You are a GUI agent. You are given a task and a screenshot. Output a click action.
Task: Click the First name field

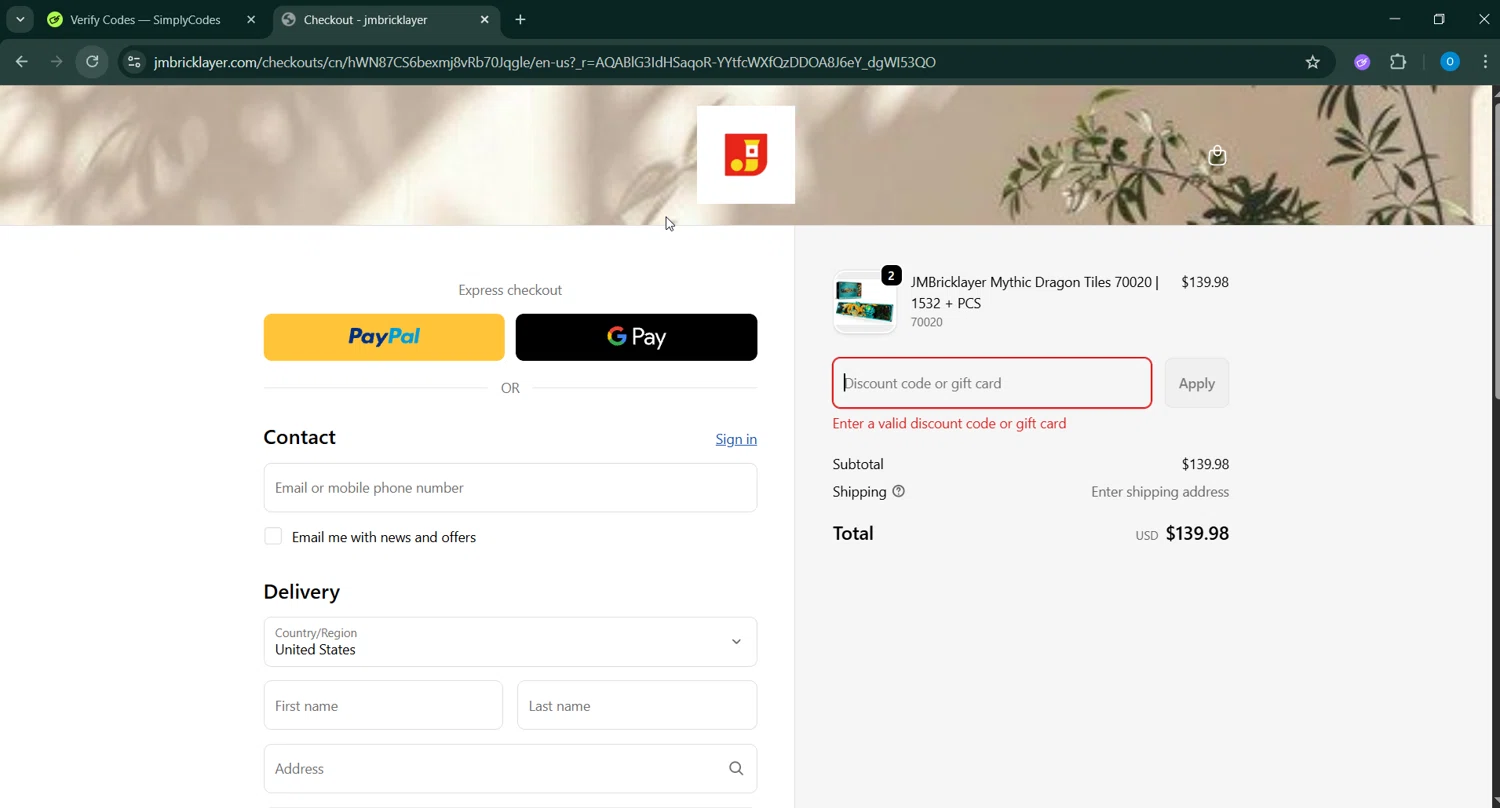click(383, 705)
